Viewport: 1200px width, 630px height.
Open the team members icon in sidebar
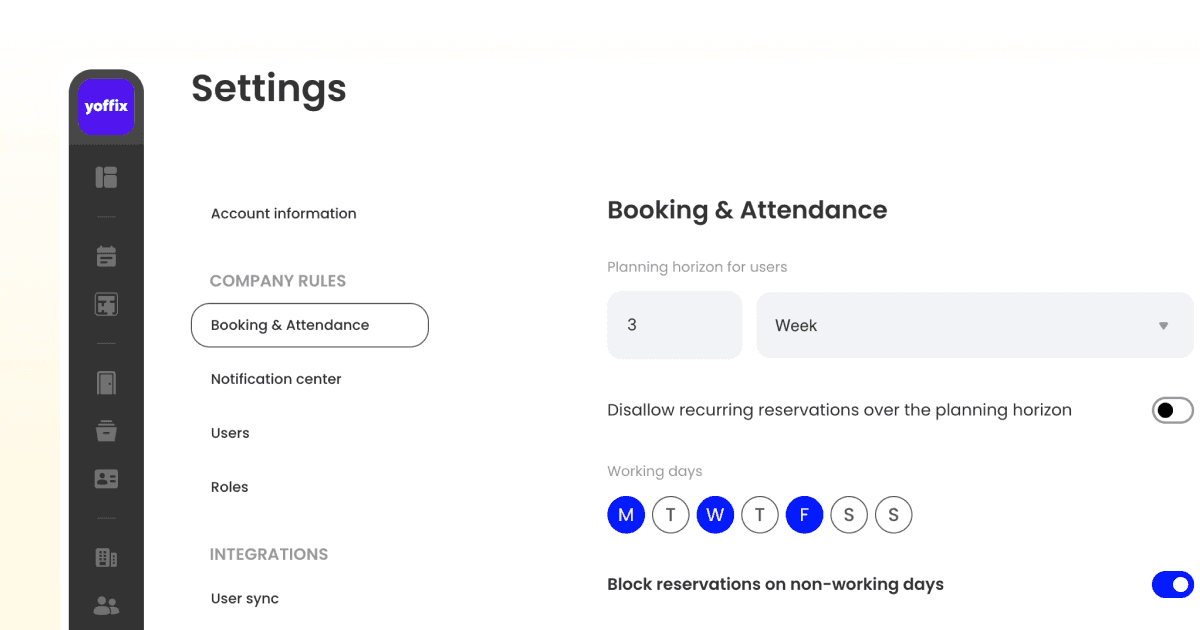(105, 604)
